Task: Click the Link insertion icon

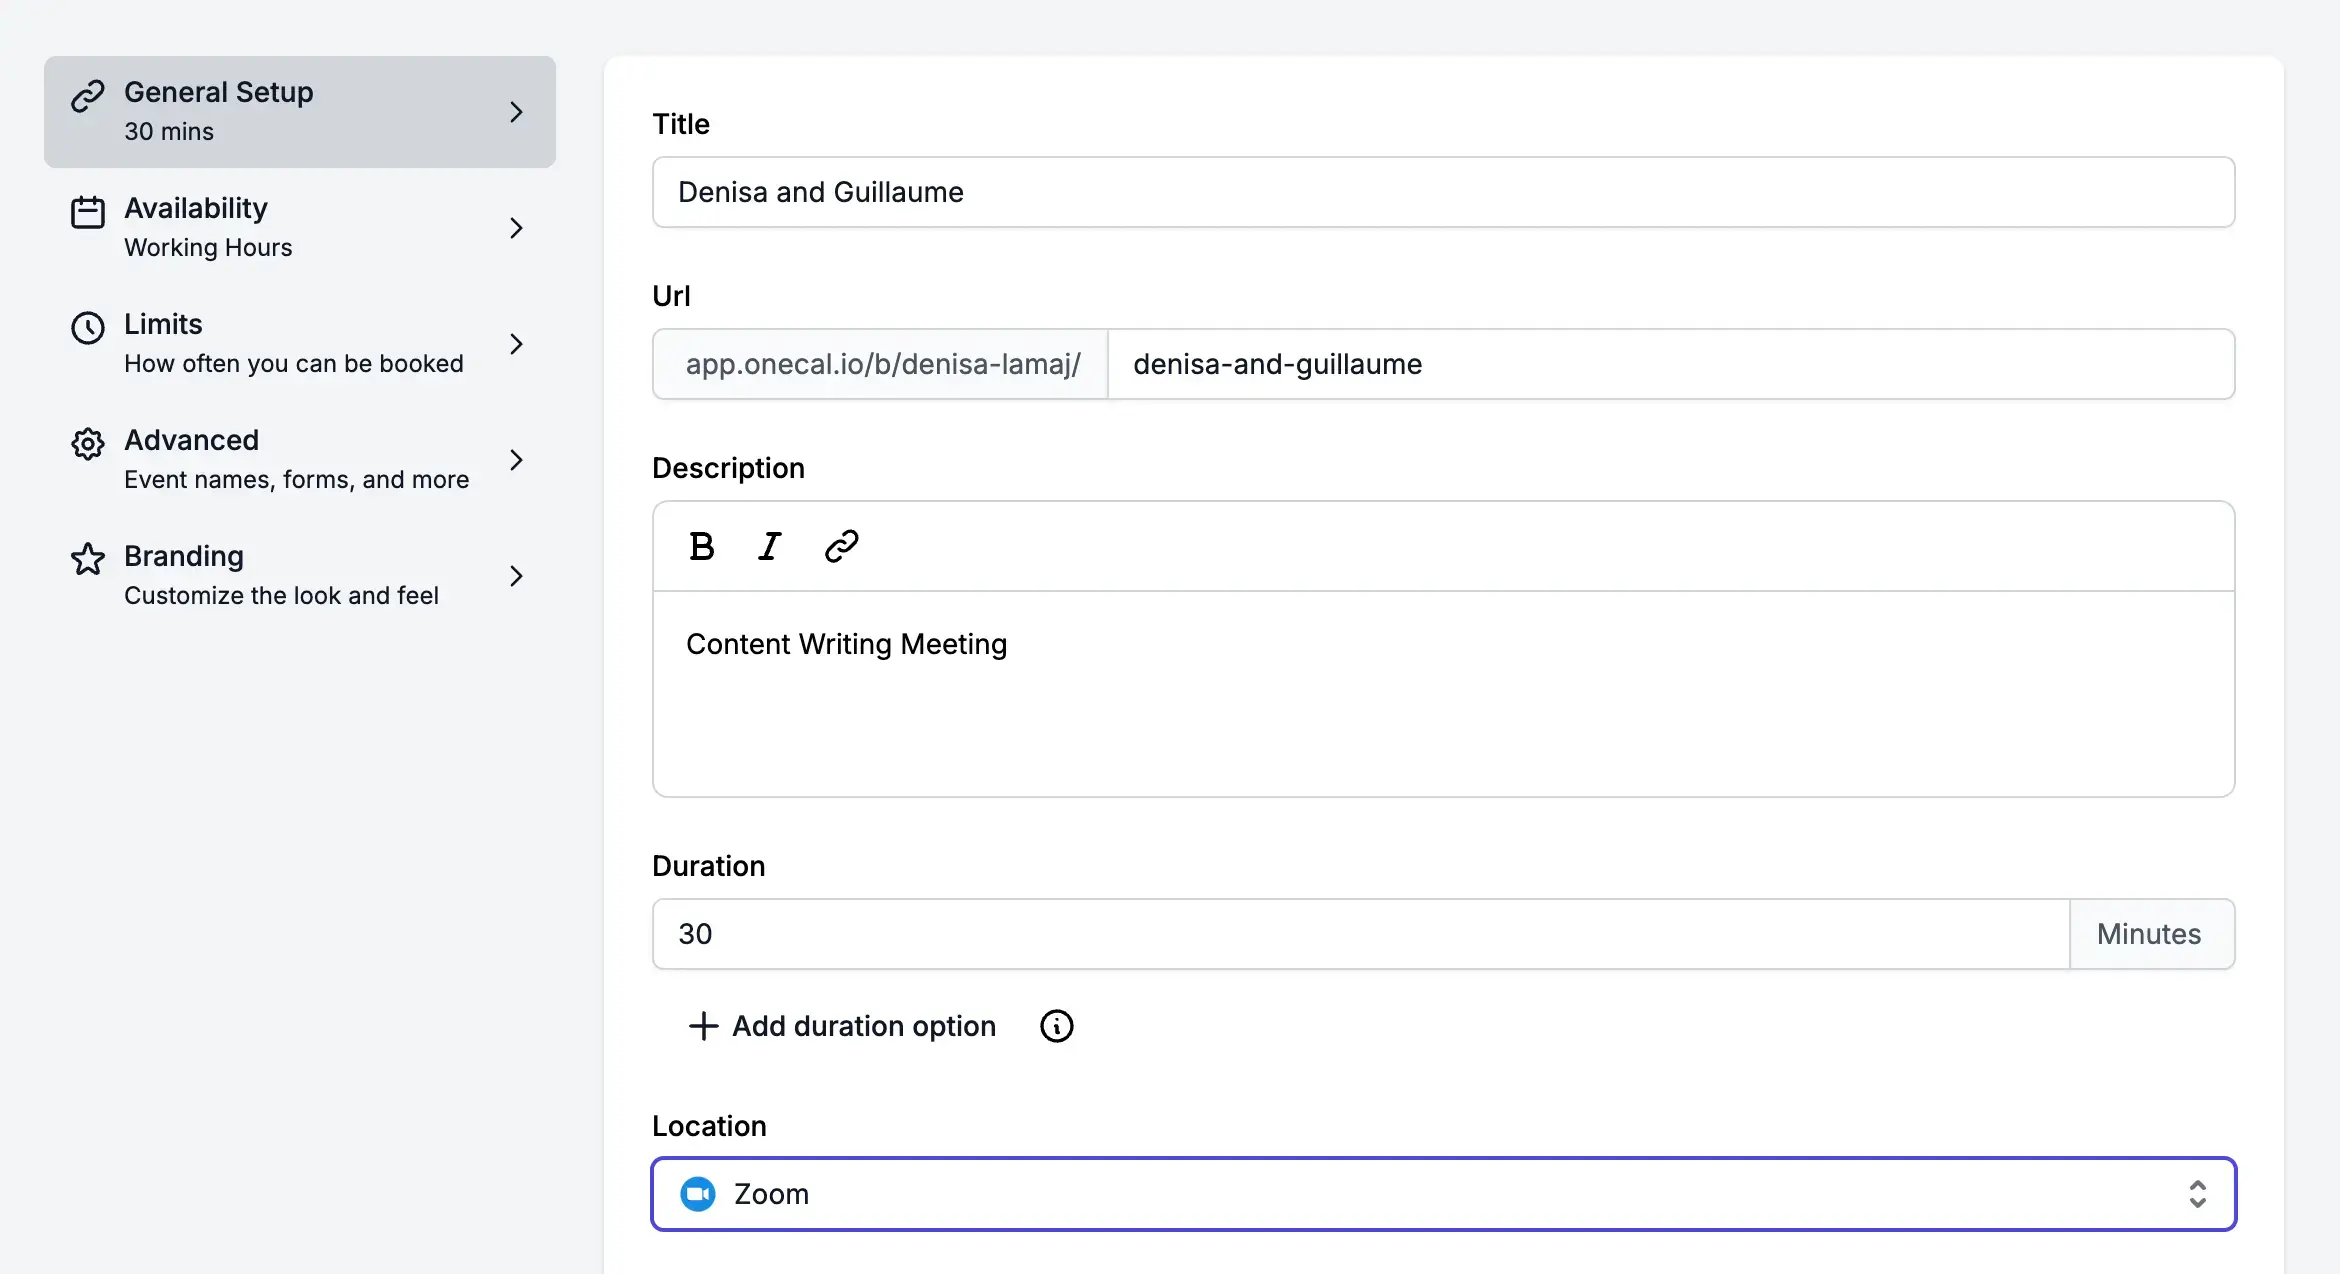Action: [x=841, y=546]
